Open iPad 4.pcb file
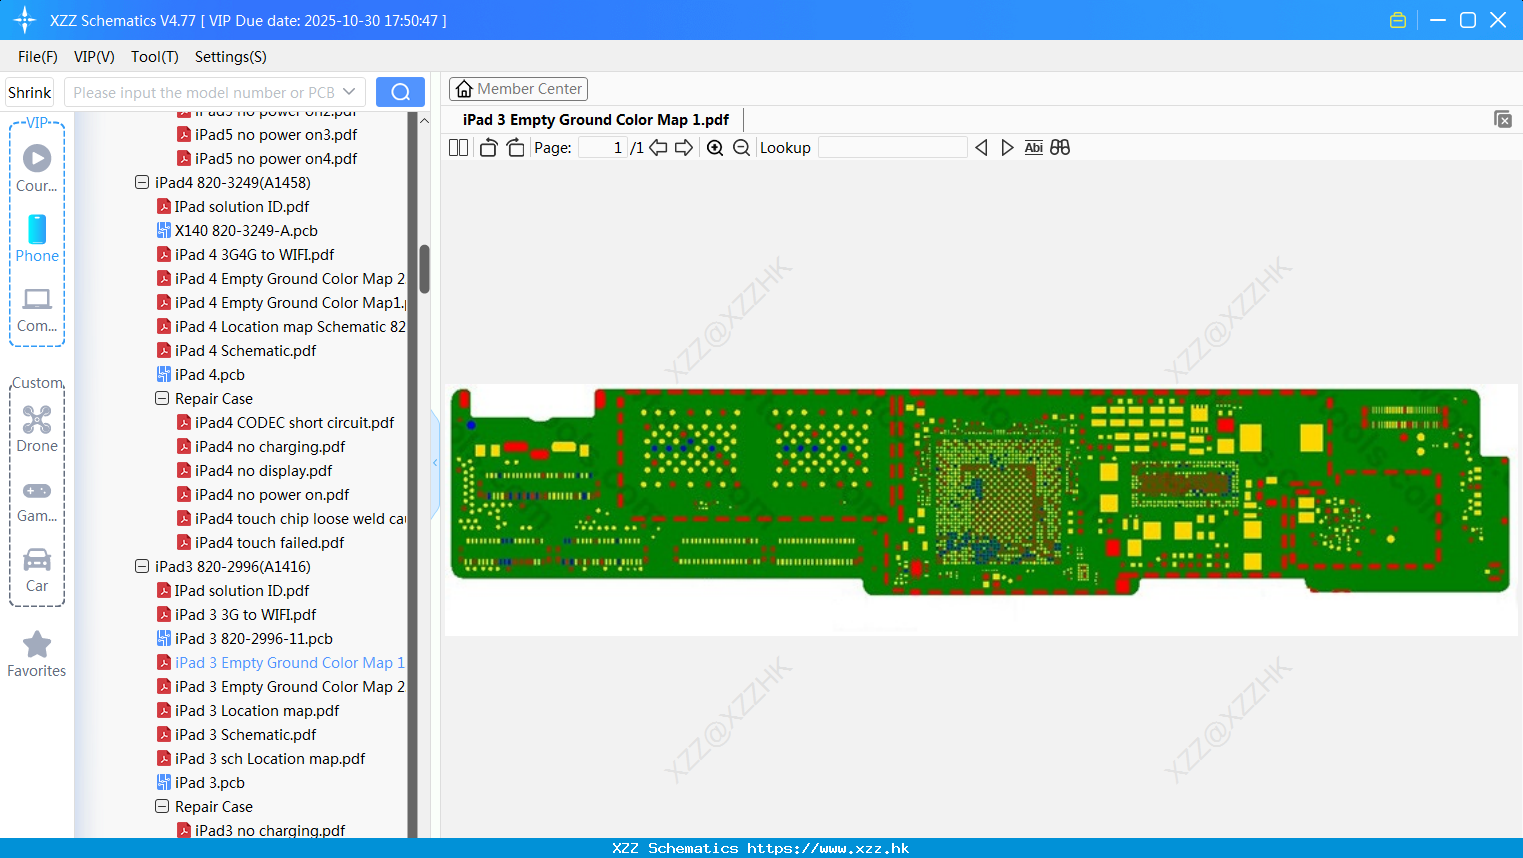The height and width of the screenshot is (858, 1523). [209, 375]
